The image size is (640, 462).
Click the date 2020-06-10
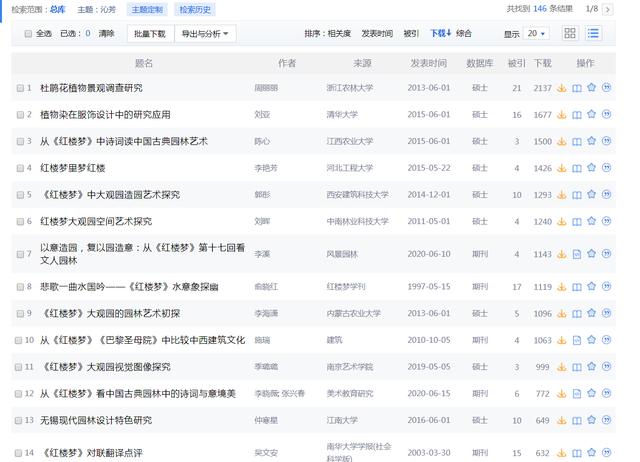429,254
